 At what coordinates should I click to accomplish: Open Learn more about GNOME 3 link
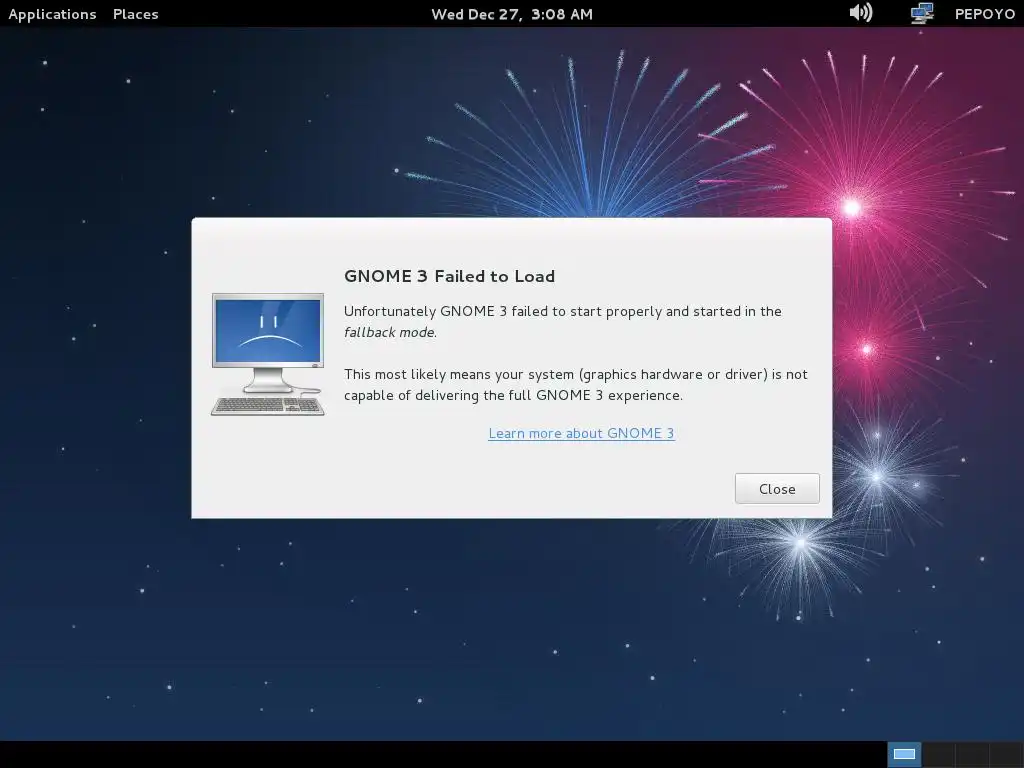click(x=581, y=433)
